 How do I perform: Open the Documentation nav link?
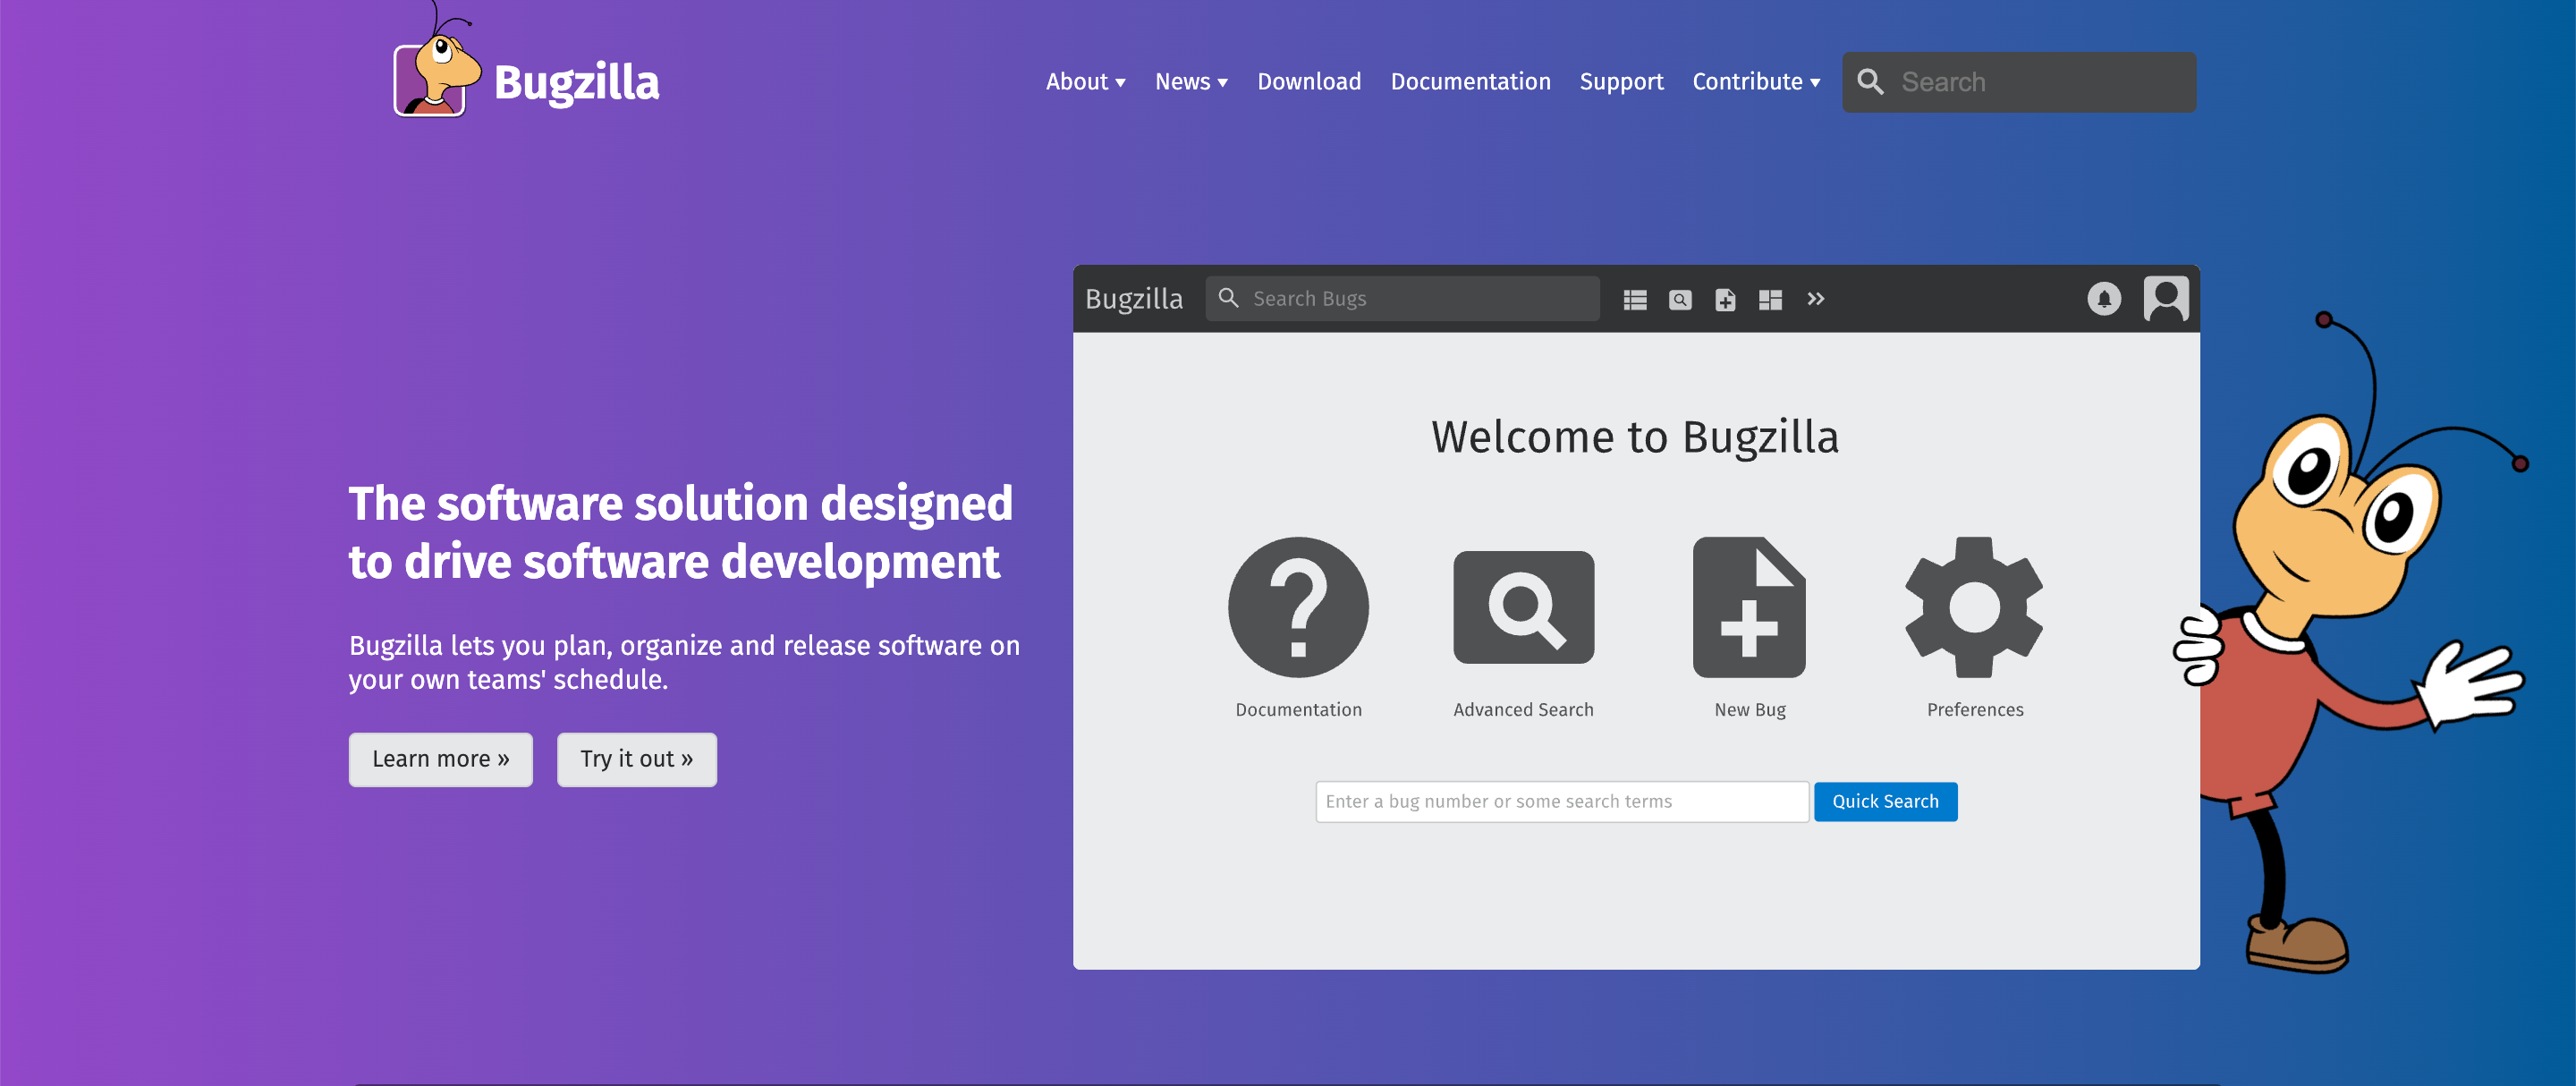point(1470,82)
